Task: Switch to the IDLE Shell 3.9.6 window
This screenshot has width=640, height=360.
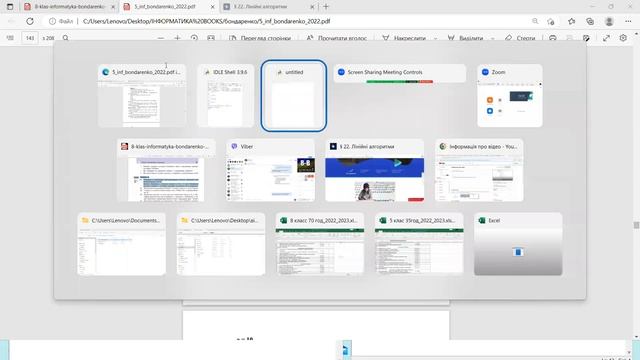Action: [x=225, y=96]
